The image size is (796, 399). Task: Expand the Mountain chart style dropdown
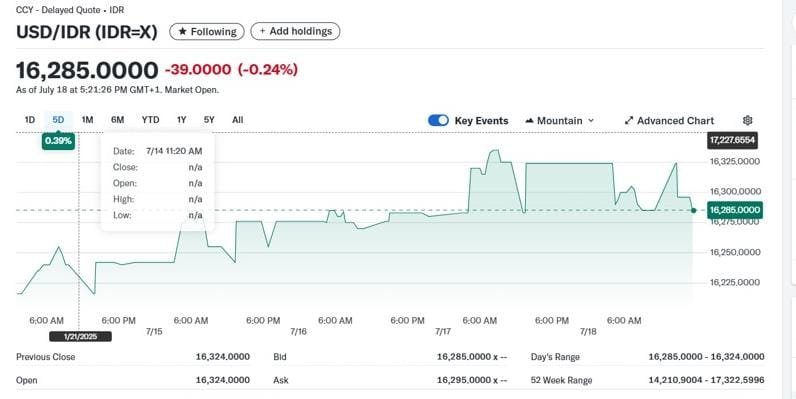click(x=559, y=121)
